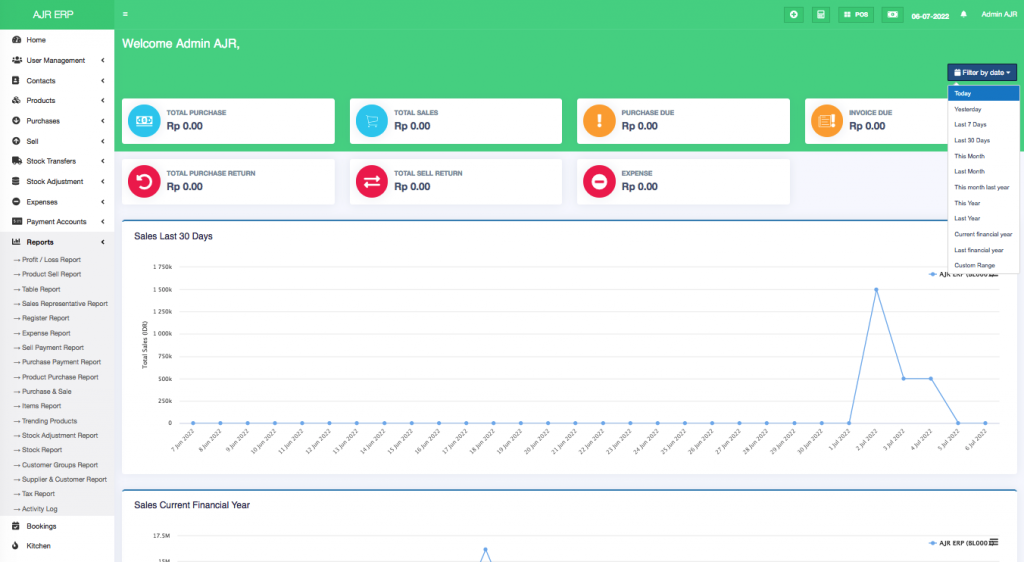Toggle sidebar with the hamburger icon
Viewport: 1024px width, 562px height.
[x=125, y=15]
